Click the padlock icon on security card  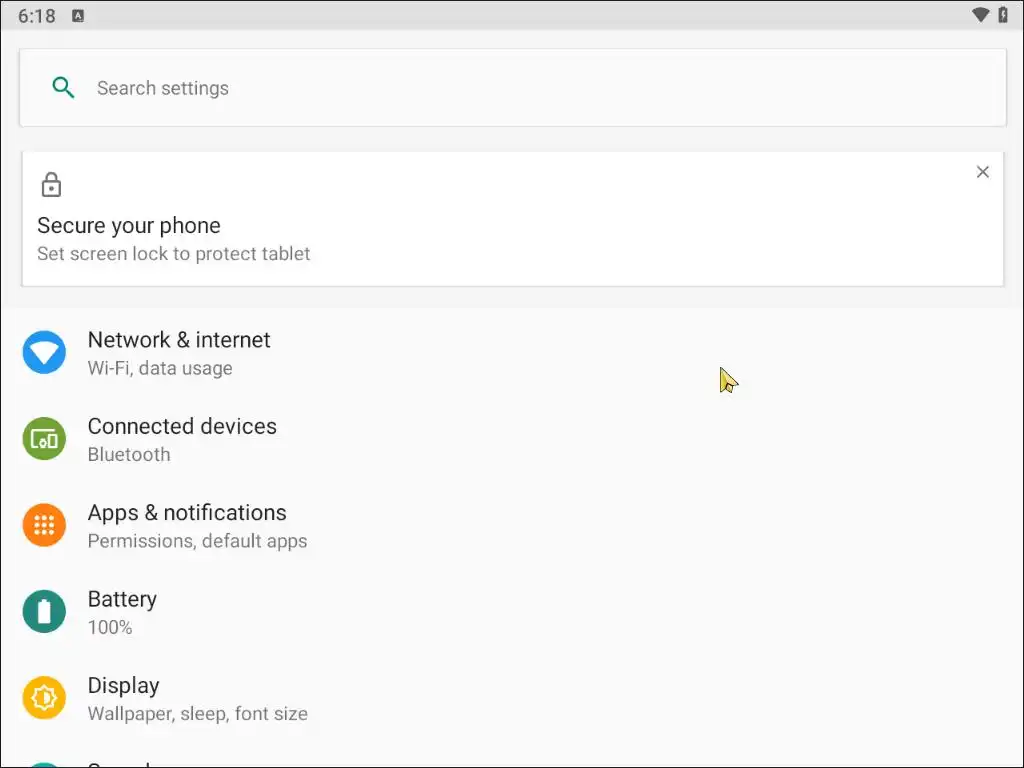coord(51,185)
